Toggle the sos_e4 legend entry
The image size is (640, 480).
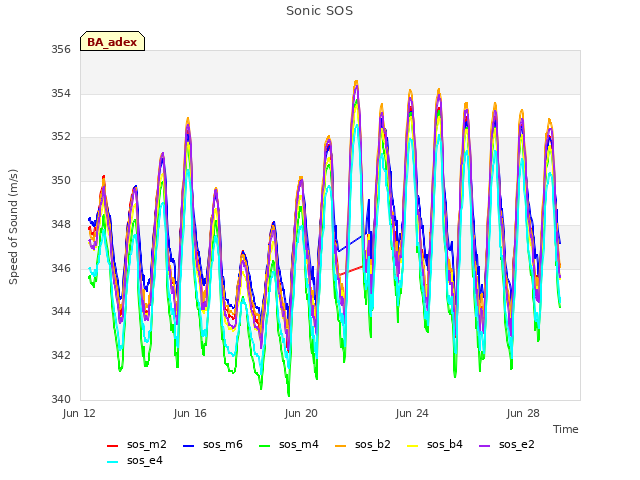tap(135, 460)
